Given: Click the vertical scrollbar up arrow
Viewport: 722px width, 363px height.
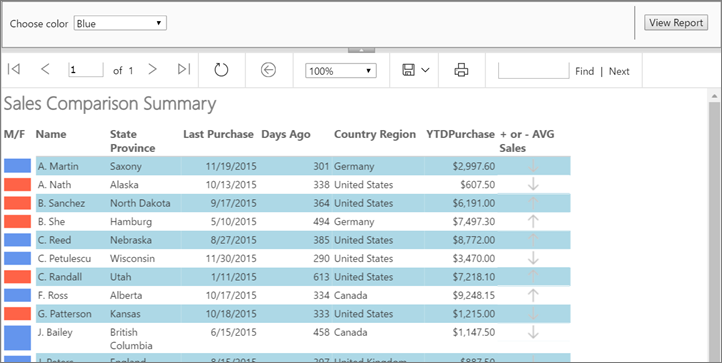Looking at the screenshot, I should pyautogui.click(x=715, y=96).
